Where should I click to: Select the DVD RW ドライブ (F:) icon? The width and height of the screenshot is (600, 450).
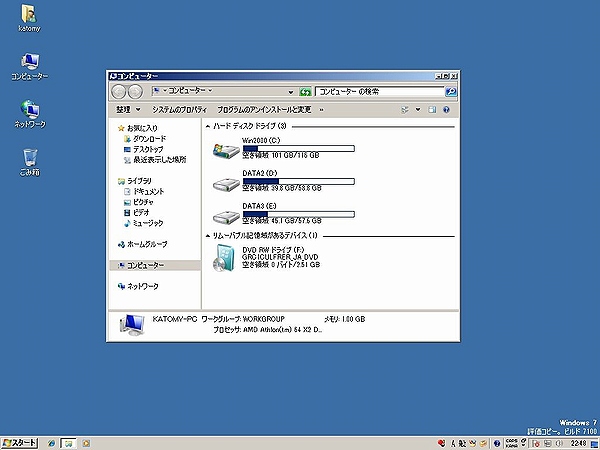coord(224,258)
